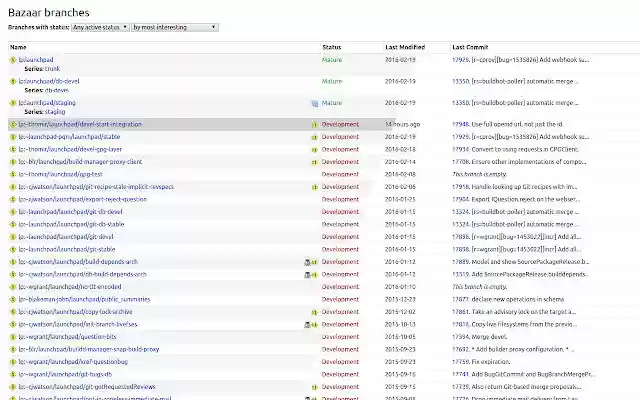Click merge proposal icon for build-manager-proxy-client branch
Screen dimensions: 640x400
click(x=315, y=162)
